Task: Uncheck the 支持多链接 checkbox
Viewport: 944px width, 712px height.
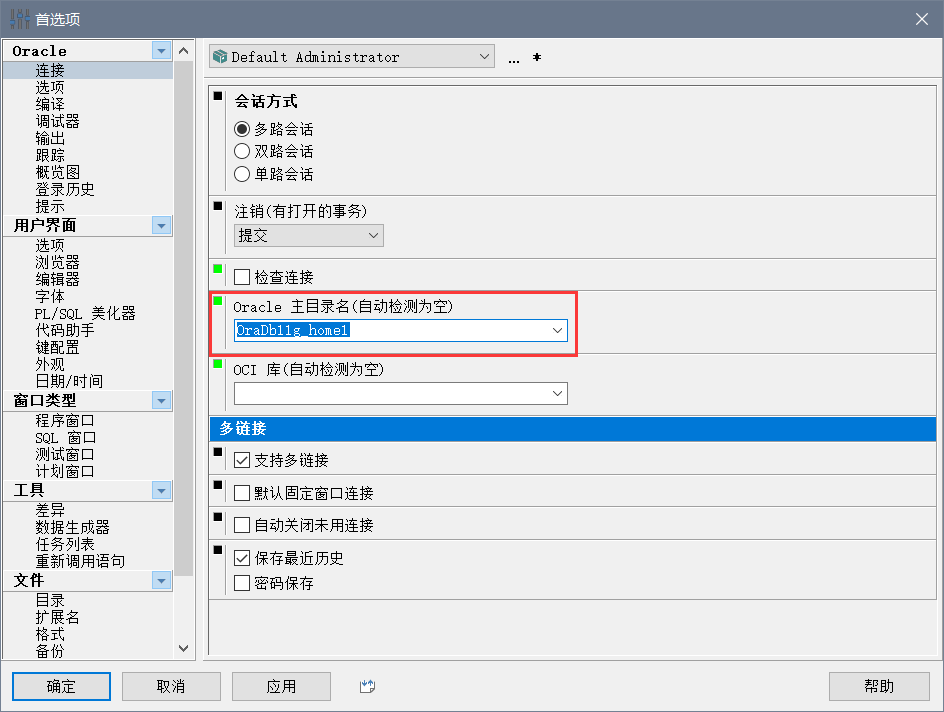Action: coord(242,460)
